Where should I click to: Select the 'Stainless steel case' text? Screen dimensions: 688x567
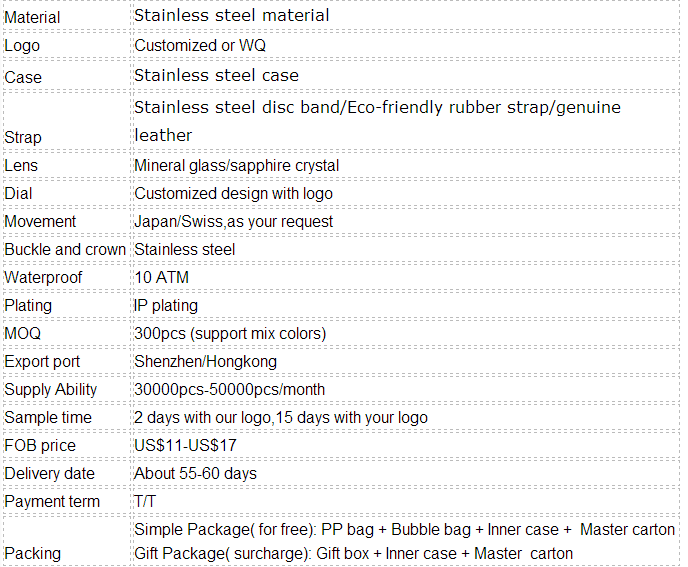[x=216, y=75]
